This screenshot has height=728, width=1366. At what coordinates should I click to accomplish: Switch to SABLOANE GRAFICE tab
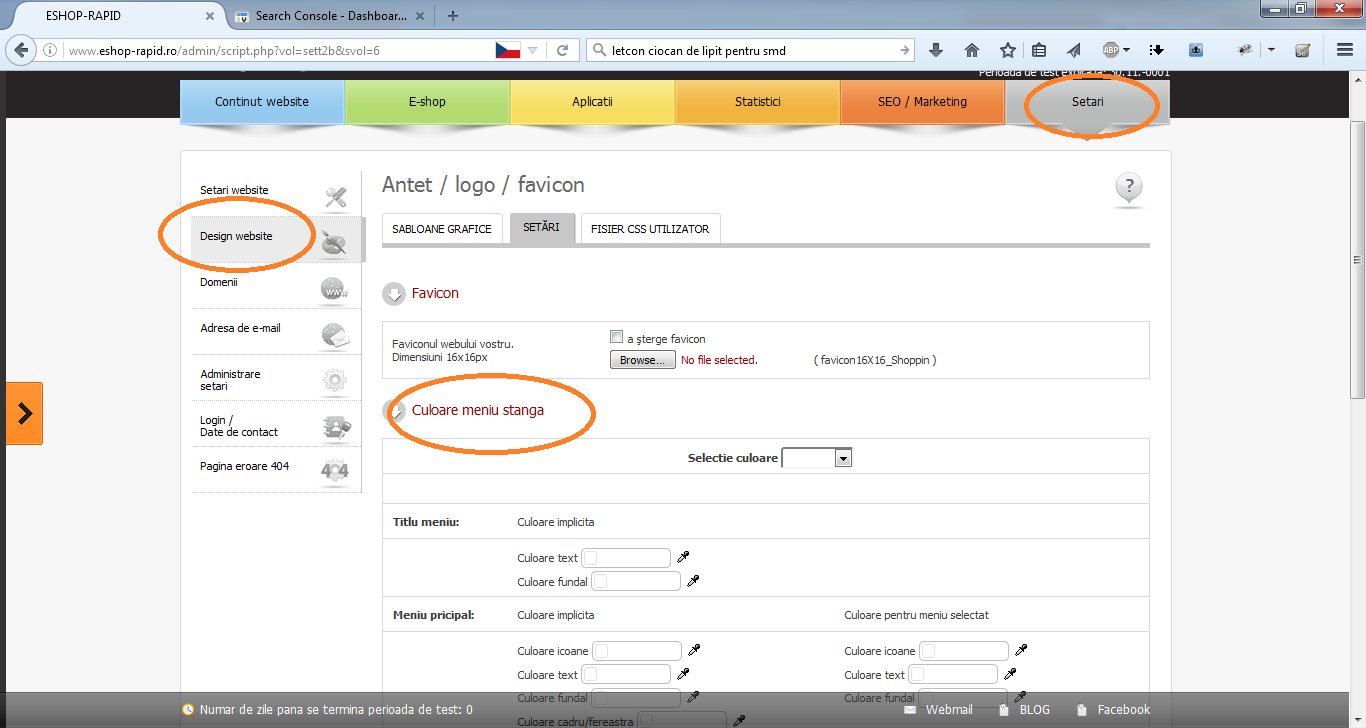tap(442, 229)
